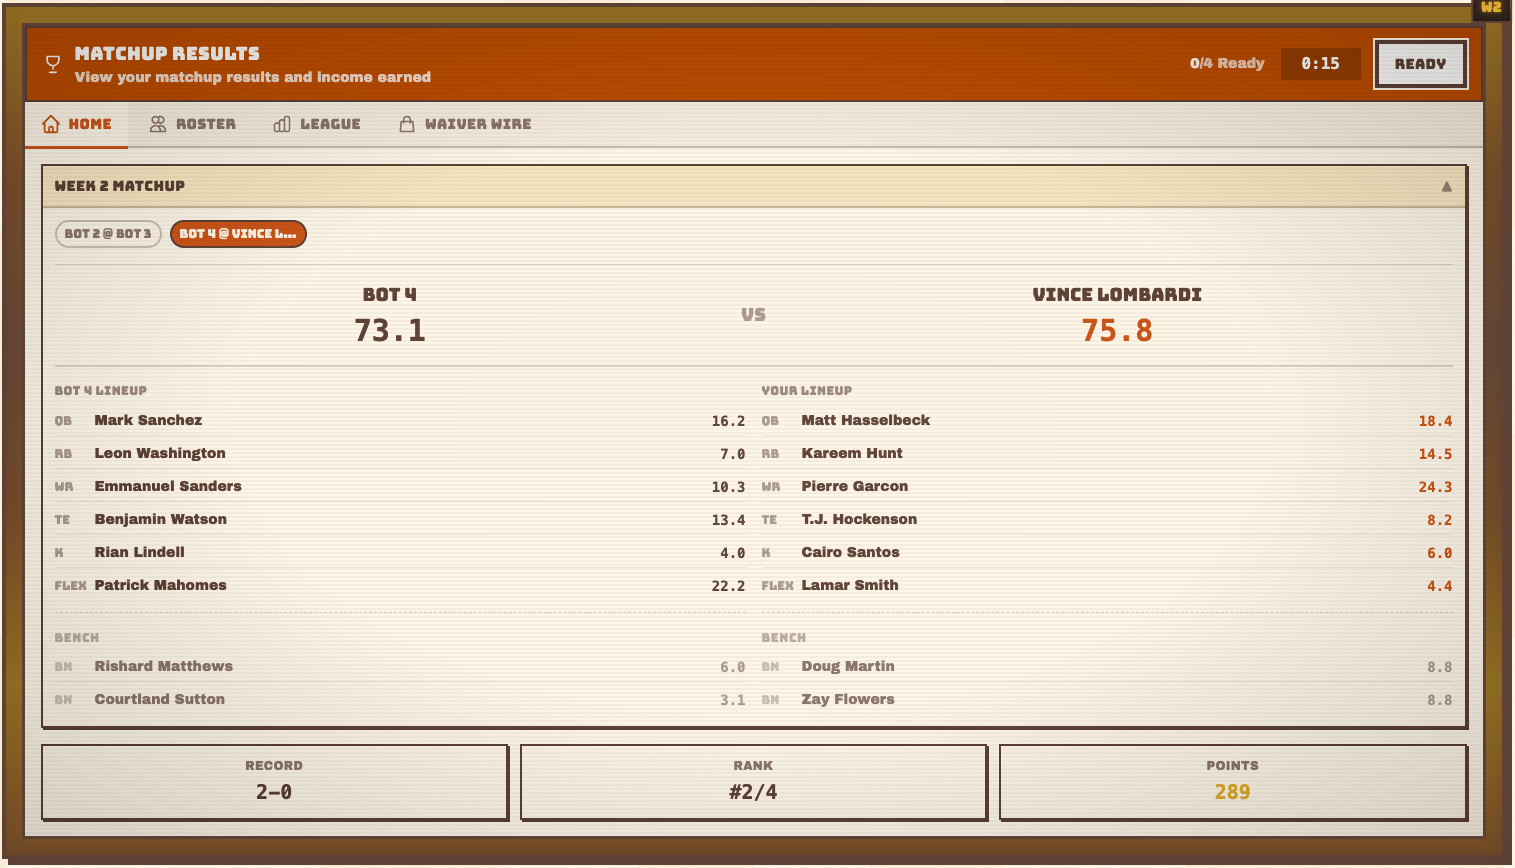
Task: Switch to the Roster tab
Action: pos(192,123)
